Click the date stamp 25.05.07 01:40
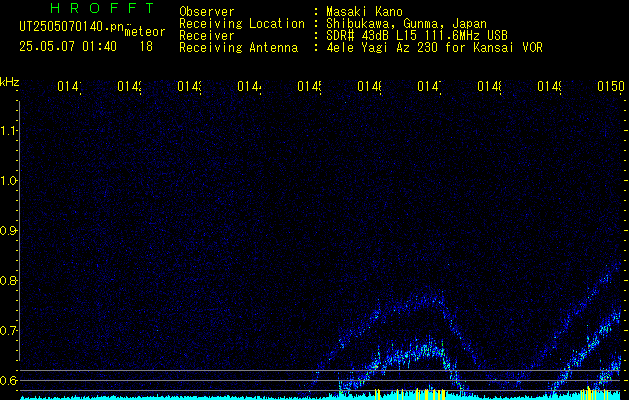The height and width of the screenshot is (400, 629). 68,47
